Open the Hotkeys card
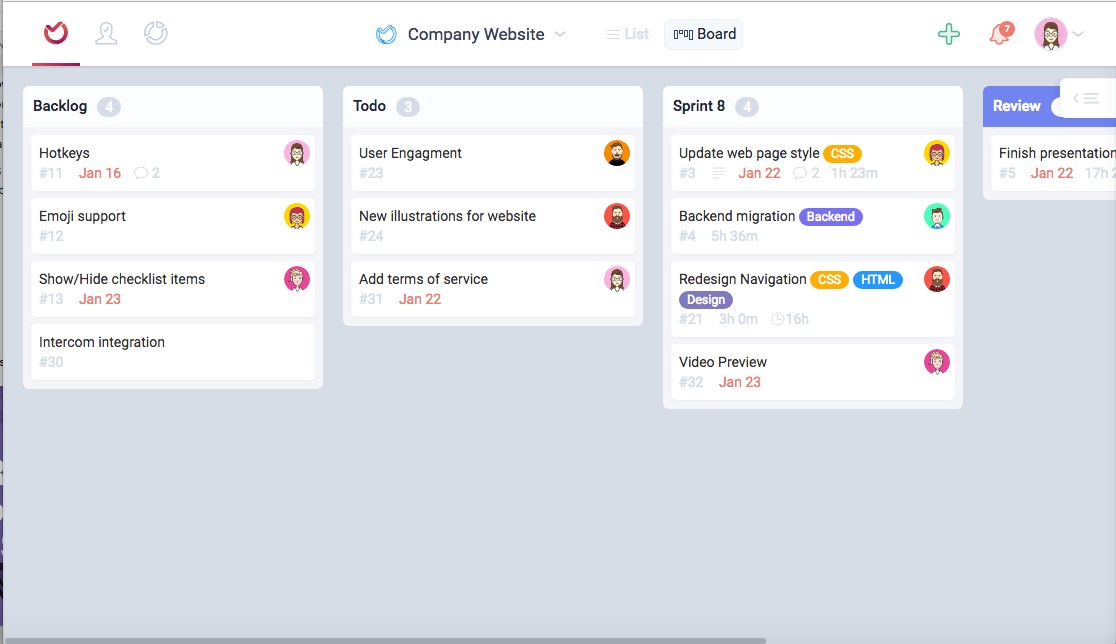1116x644 pixels. pyautogui.click(x=173, y=163)
